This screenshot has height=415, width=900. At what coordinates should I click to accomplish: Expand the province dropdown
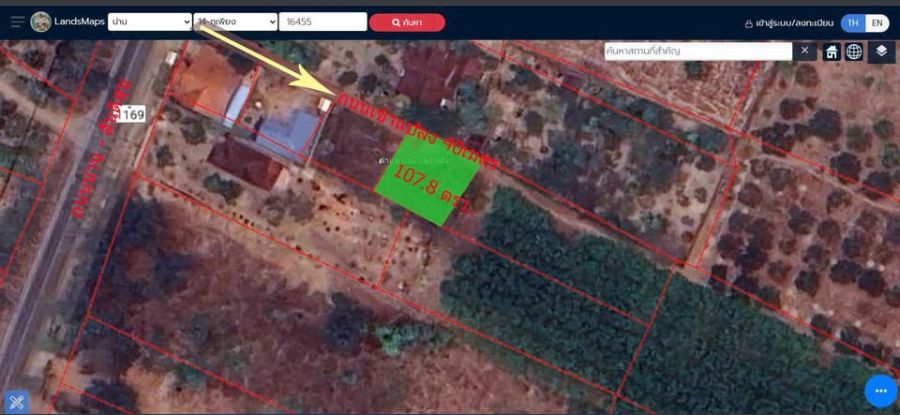(x=149, y=22)
